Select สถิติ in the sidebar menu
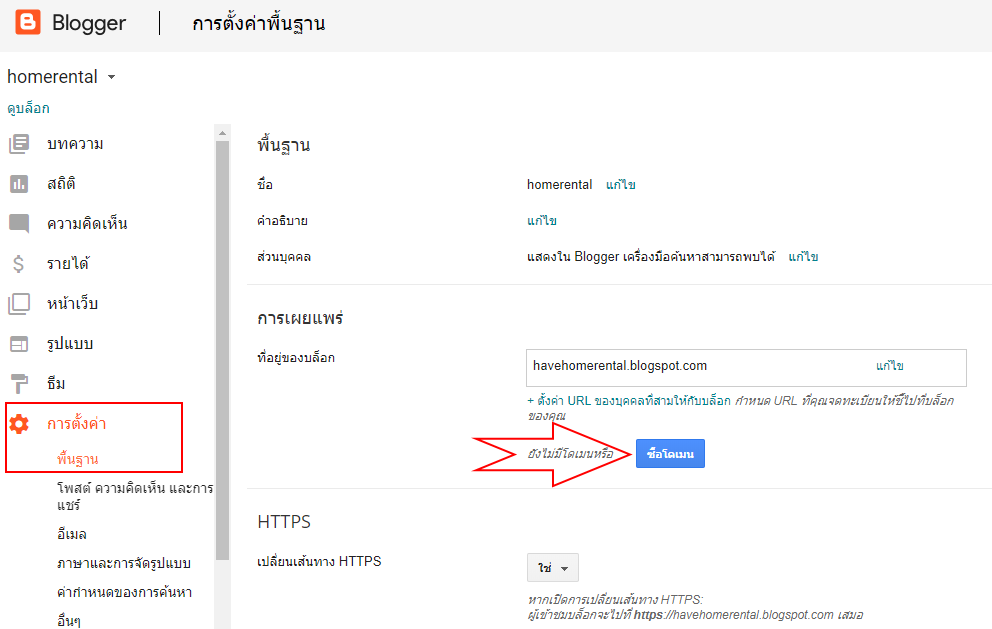This screenshot has height=629, width=992. (61, 184)
